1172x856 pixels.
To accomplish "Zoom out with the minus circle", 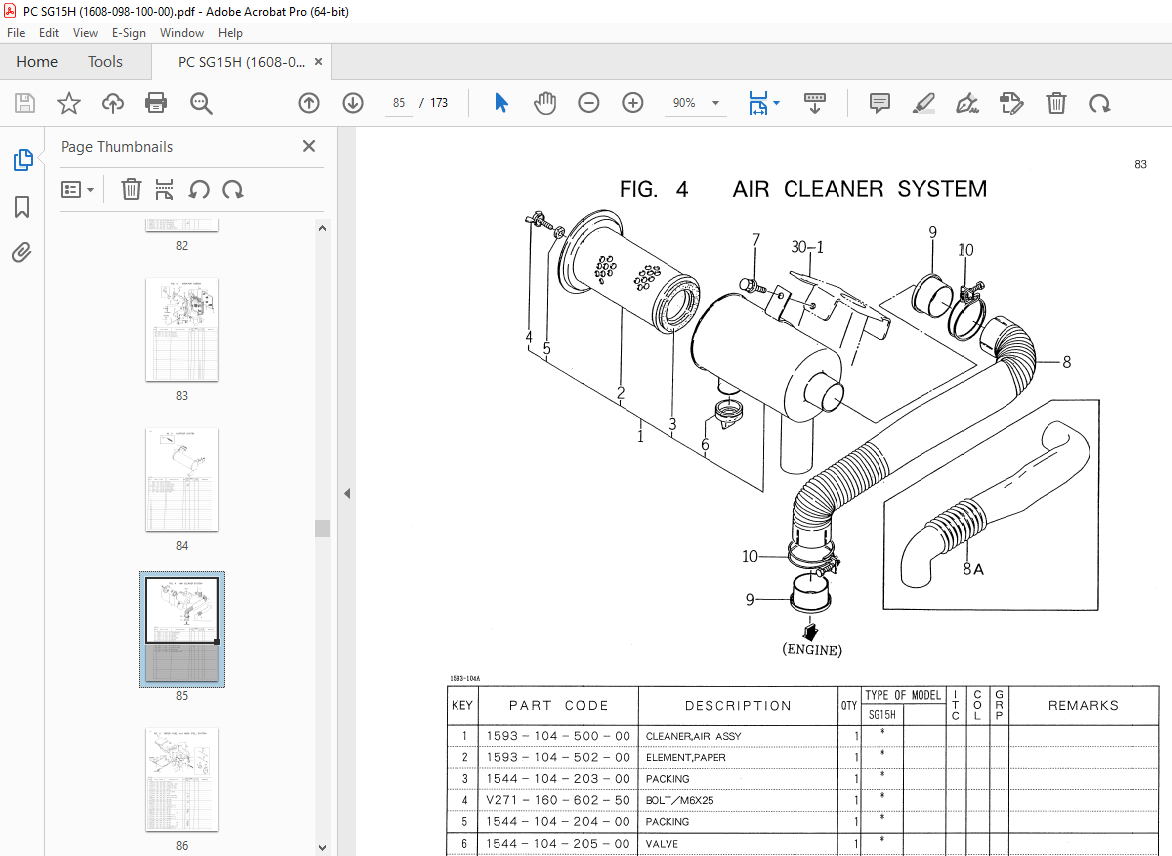I will (x=589, y=103).
